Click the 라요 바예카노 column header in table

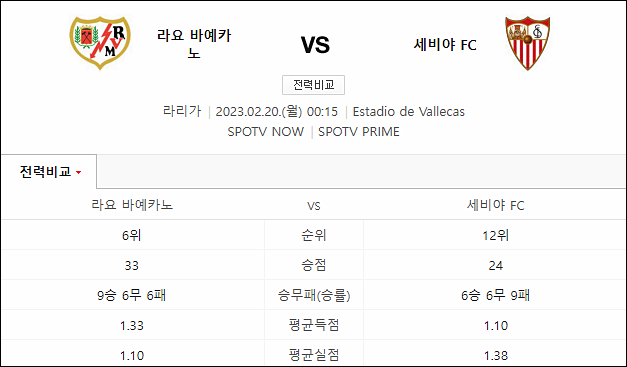pos(132,205)
